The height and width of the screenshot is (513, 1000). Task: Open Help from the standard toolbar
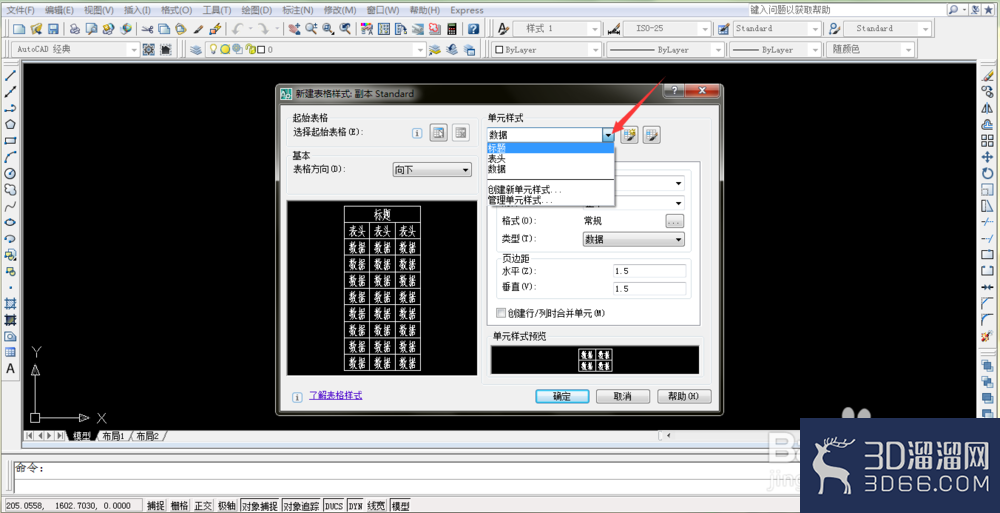[473, 29]
